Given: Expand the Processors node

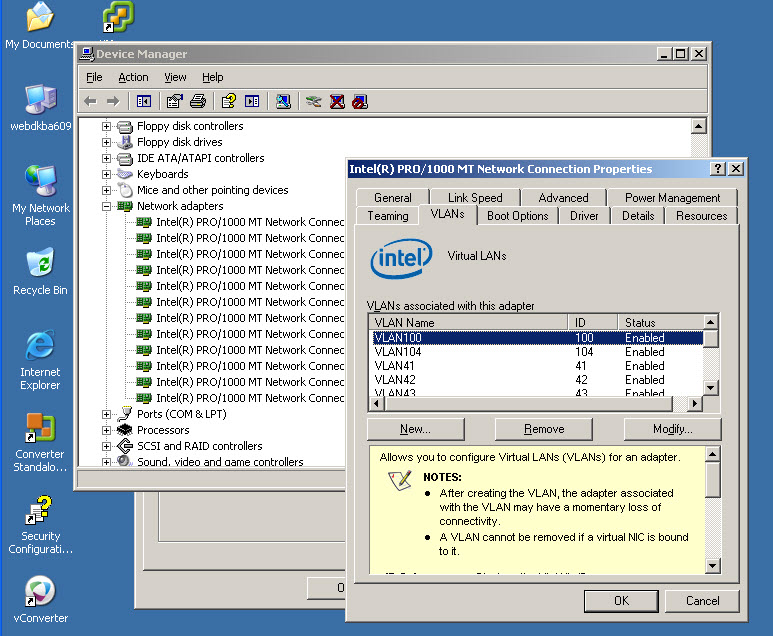Looking at the screenshot, I should pos(106,430).
